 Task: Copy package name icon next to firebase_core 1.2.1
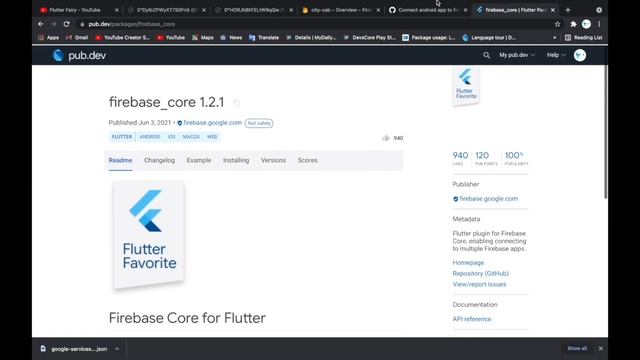click(x=236, y=103)
